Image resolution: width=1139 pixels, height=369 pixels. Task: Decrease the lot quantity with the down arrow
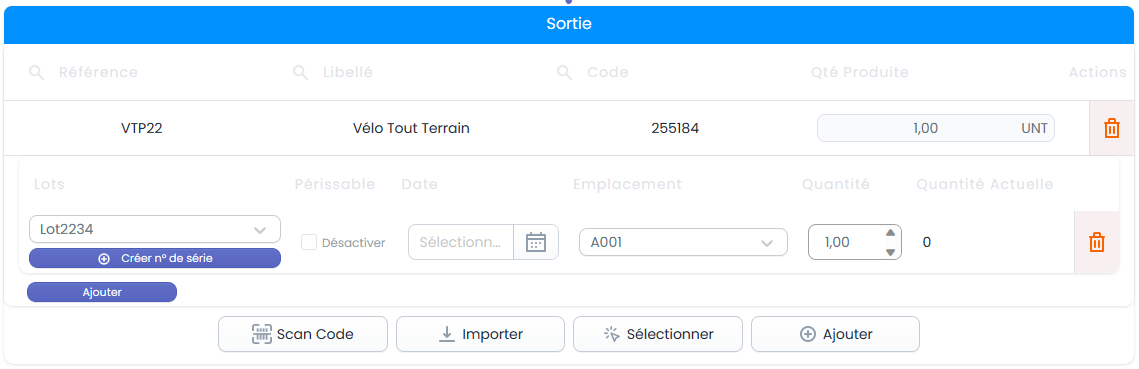coord(890,252)
